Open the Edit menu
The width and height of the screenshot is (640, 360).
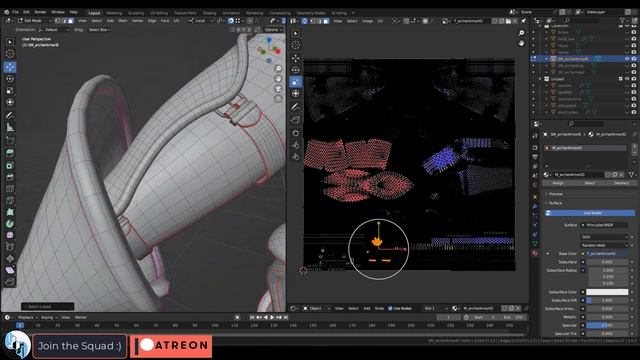26,12
